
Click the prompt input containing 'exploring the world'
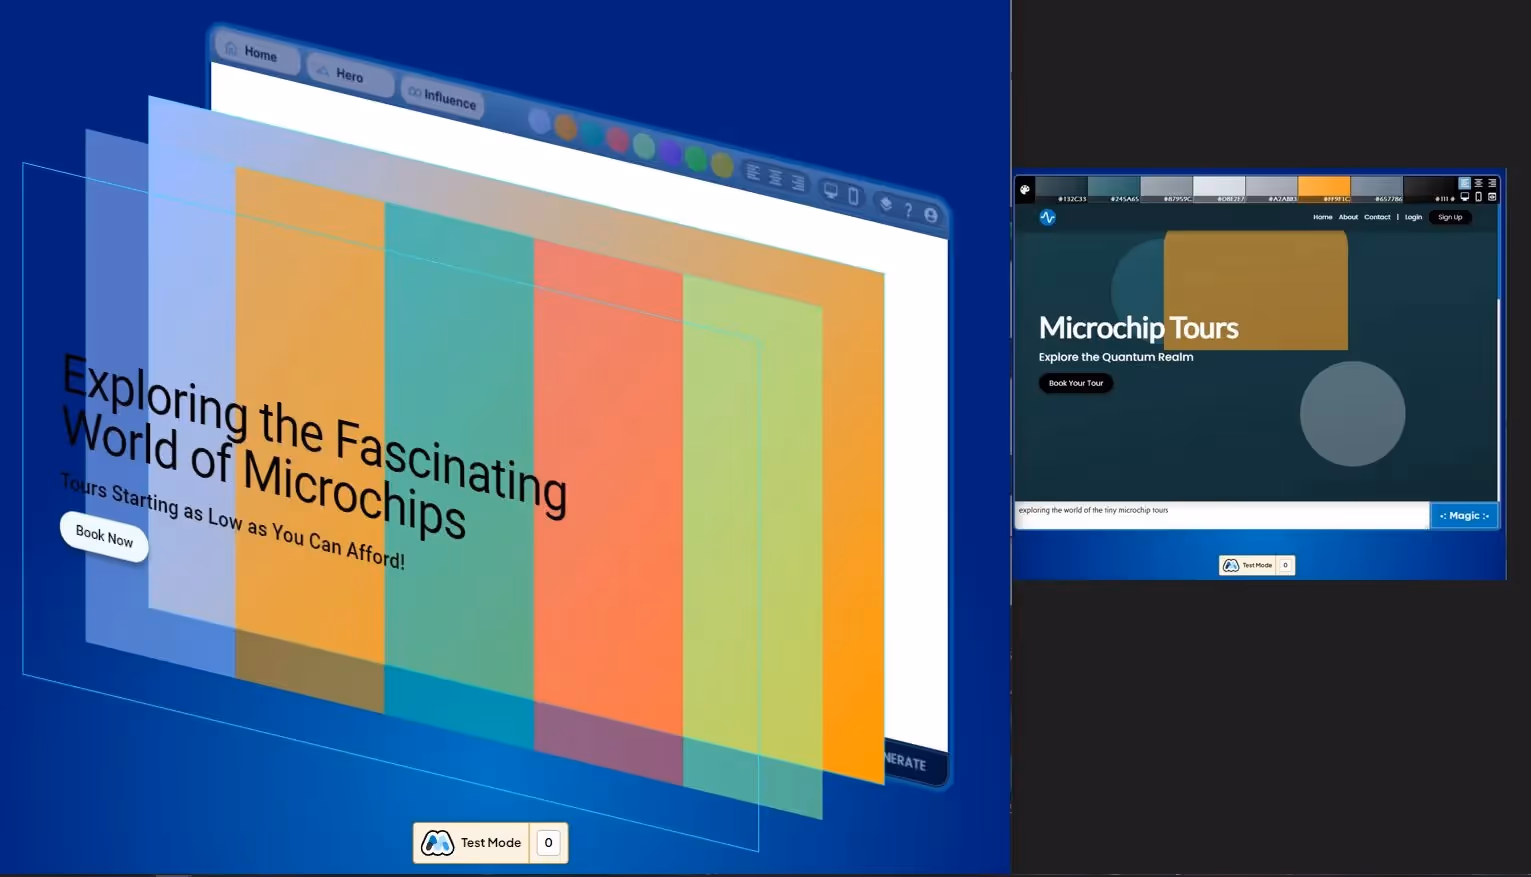[1222, 516]
